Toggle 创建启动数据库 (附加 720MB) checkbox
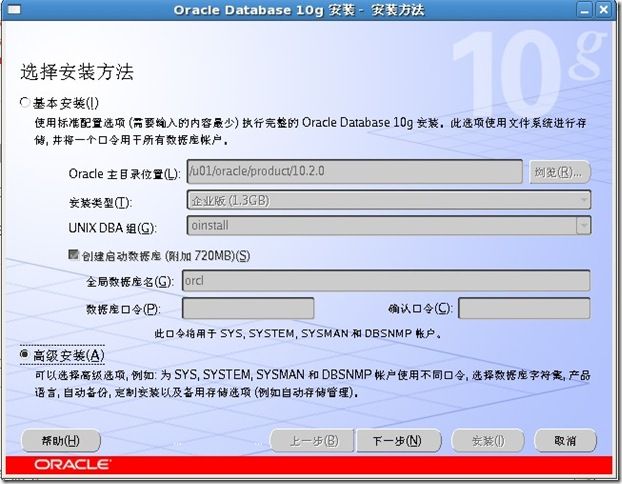The width and height of the screenshot is (622, 484). pyautogui.click(x=73, y=255)
